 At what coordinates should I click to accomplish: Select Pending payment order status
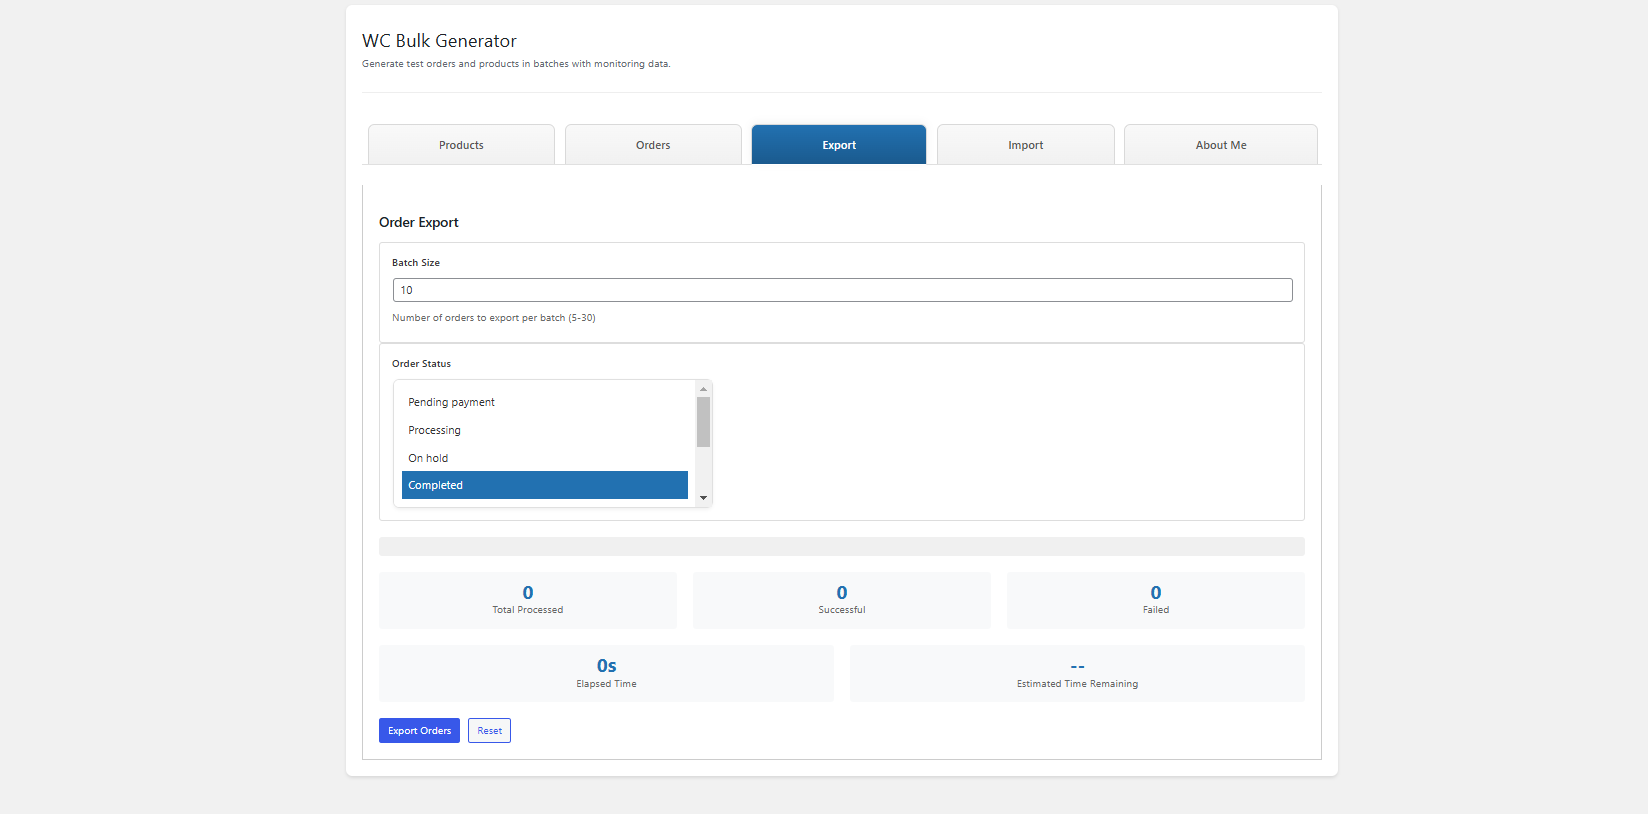545,402
